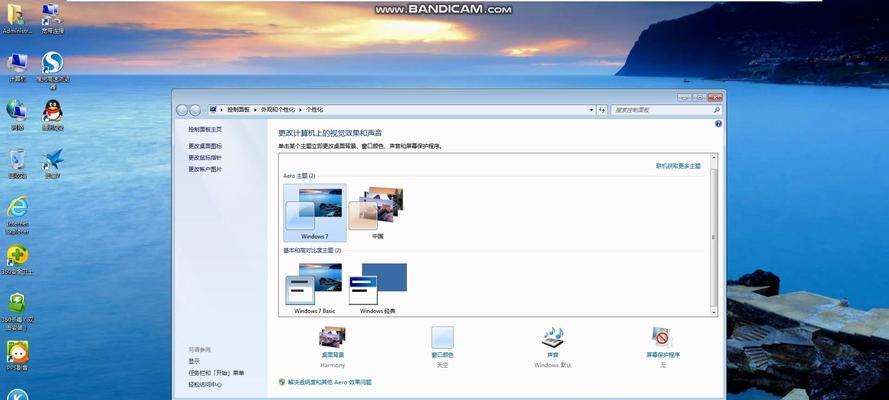Click theme list scrollbar up arrow

pos(714,158)
